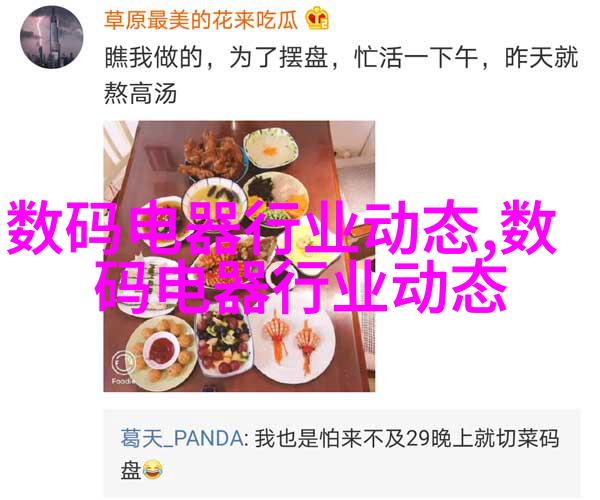Open commenter 葛天_PANDA's profile

[x=181, y=438]
